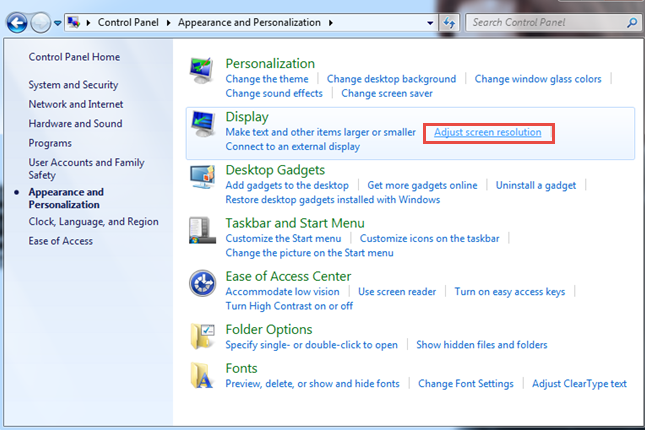The width and height of the screenshot is (645, 430).
Task: Open System and Security category
Action: click(x=73, y=85)
